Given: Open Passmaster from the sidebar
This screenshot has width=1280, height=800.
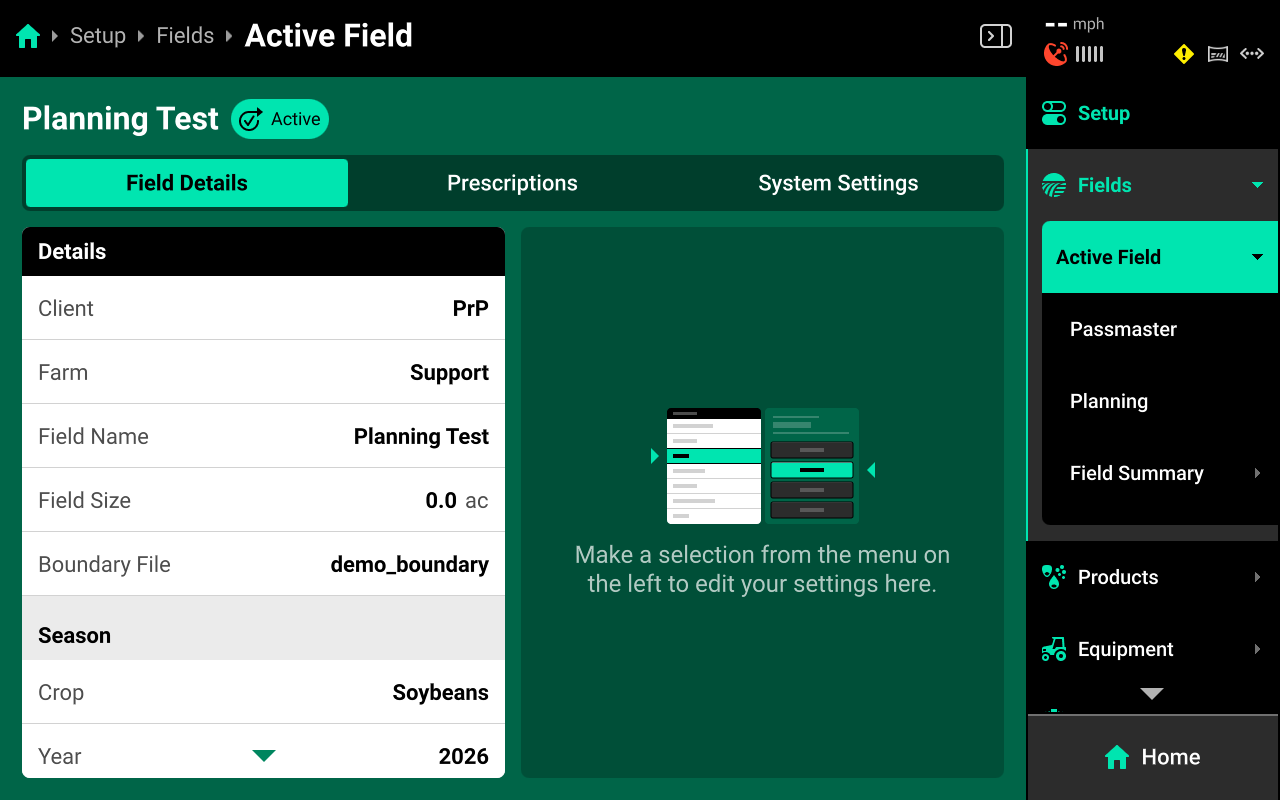Looking at the screenshot, I should [1123, 329].
